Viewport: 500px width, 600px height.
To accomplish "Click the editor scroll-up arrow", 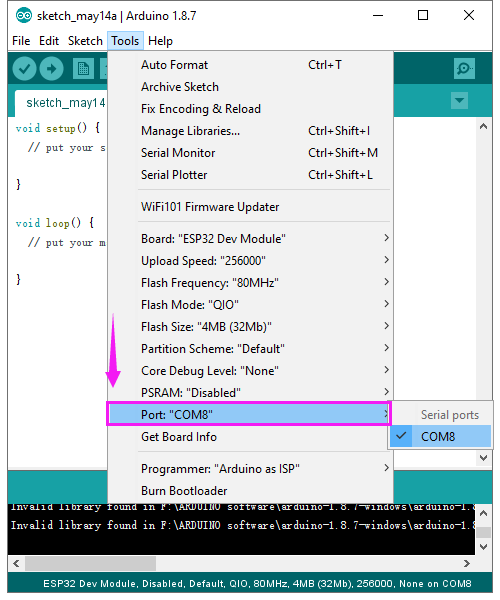I will (x=483, y=126).
